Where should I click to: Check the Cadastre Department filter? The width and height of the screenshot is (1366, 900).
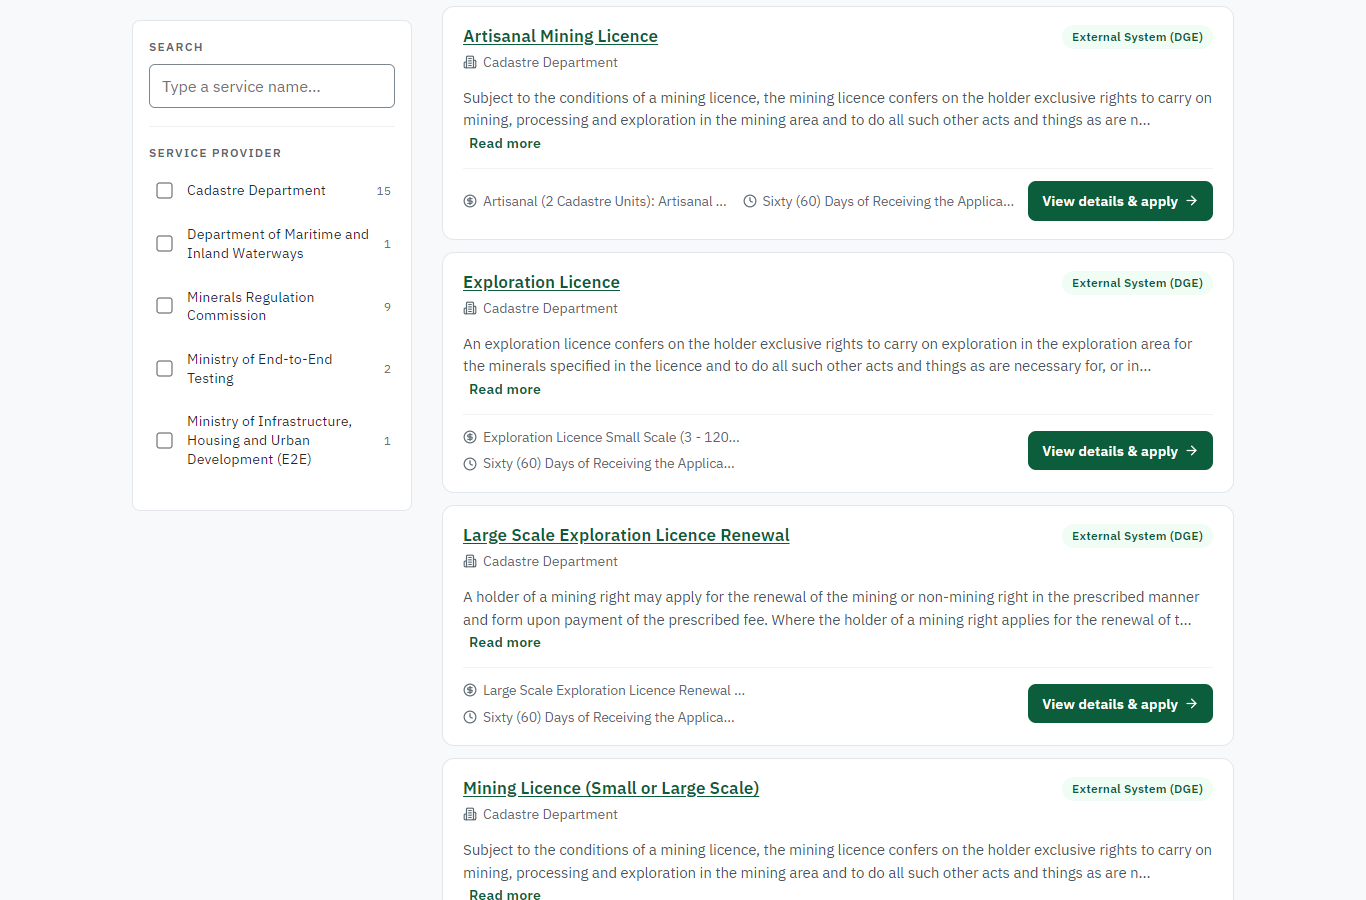[165, 190]
